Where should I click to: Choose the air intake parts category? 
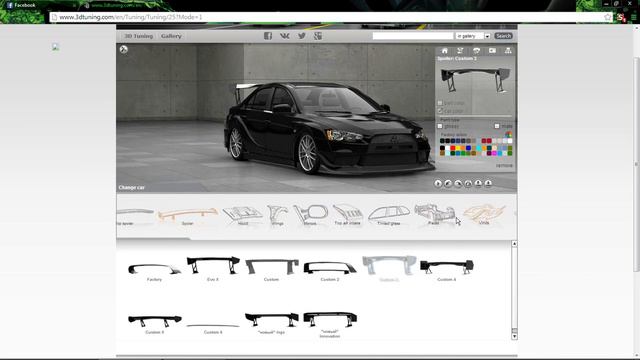(347, 216)
